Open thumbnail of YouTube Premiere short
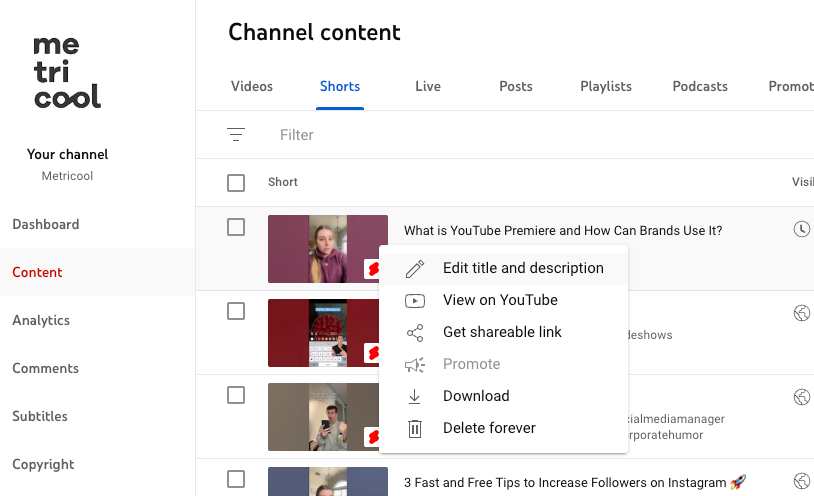 [x=328, y=249]
